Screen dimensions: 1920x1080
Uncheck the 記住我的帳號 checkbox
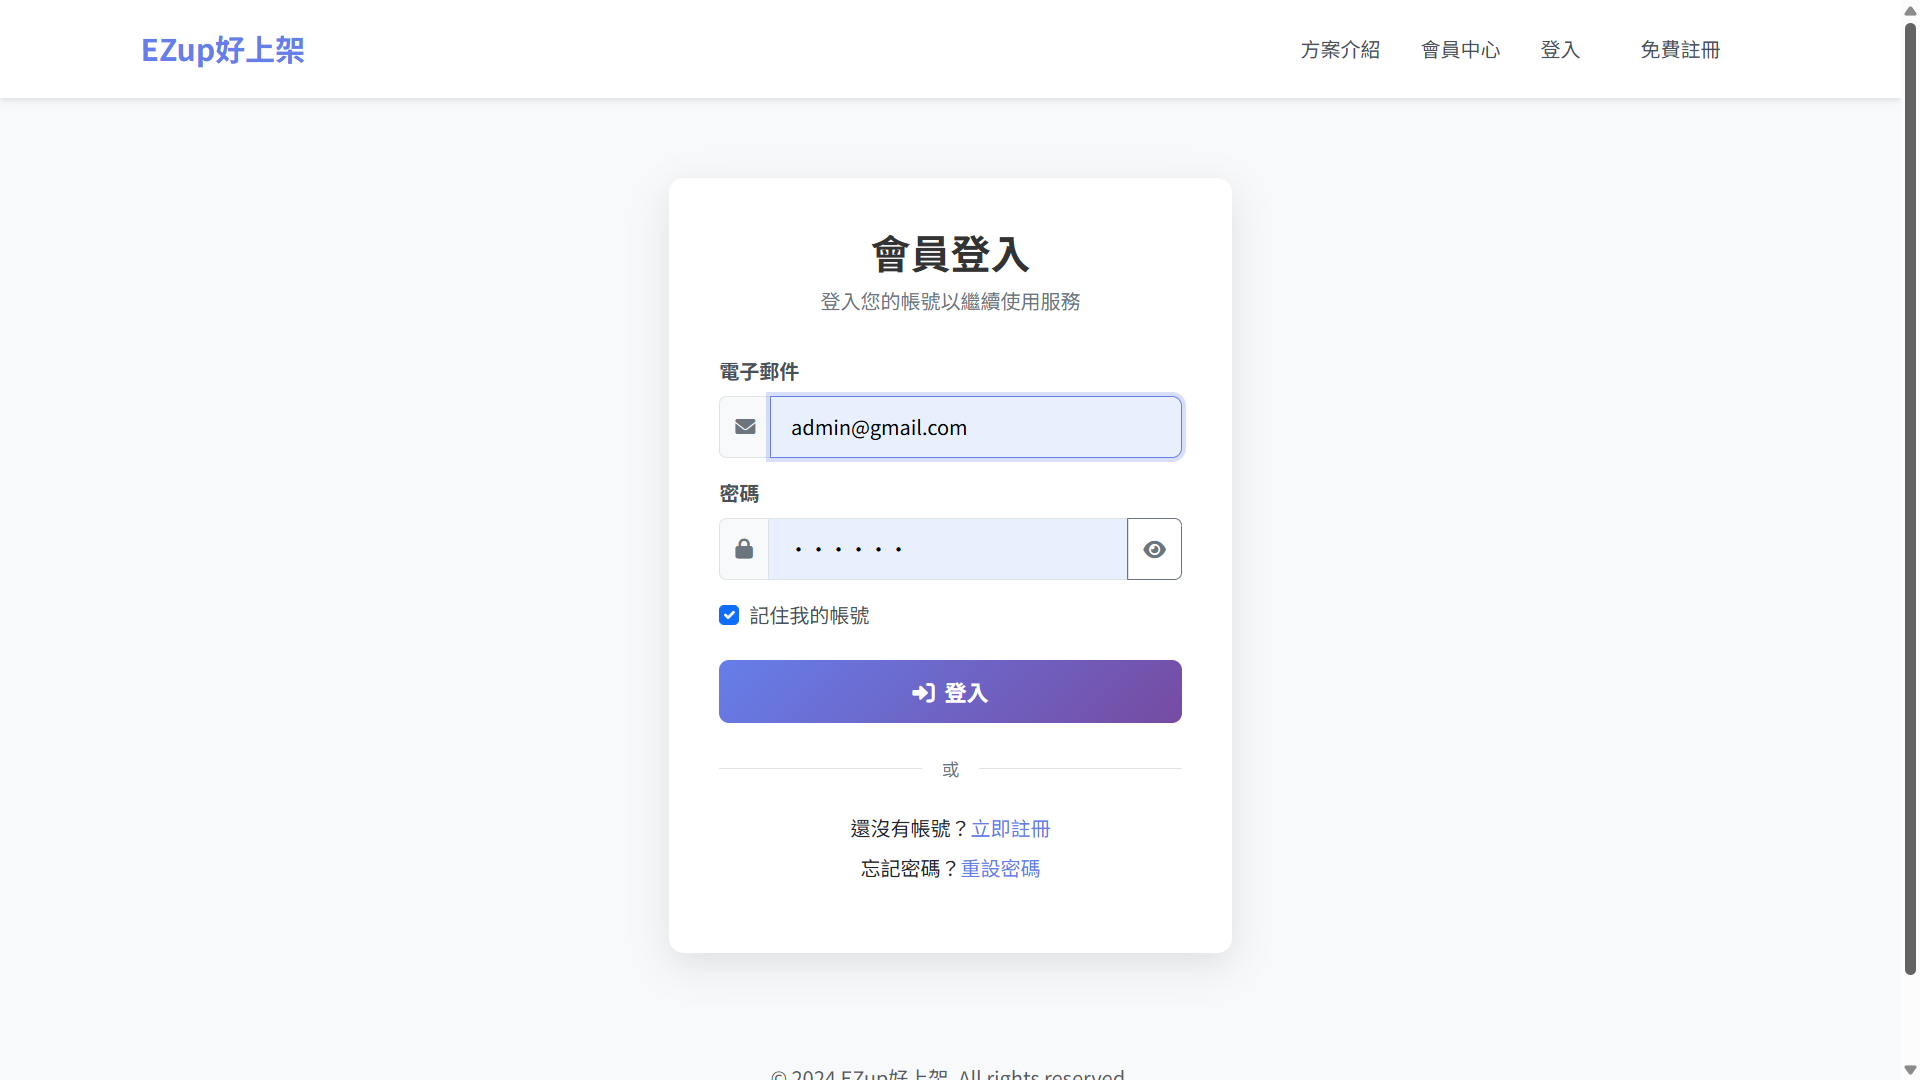coord(729,615)
